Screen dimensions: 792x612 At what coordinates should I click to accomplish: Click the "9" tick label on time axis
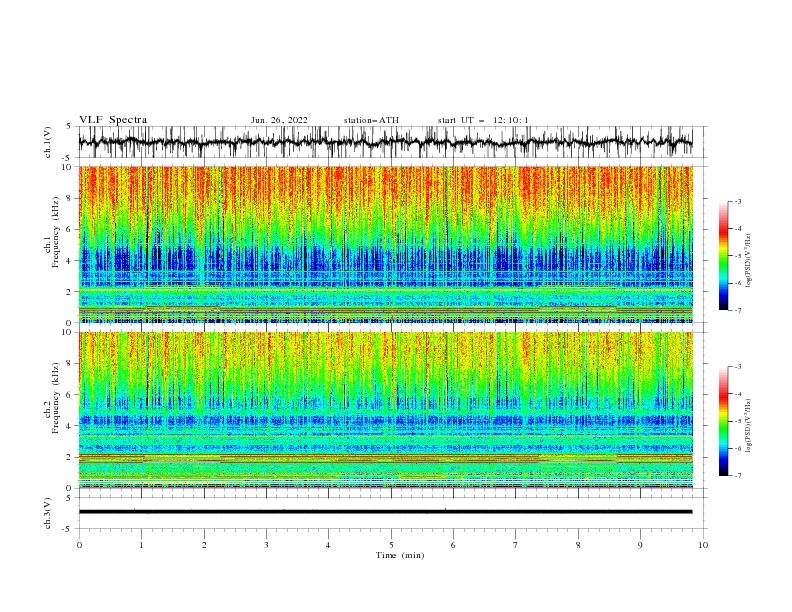coord(640,545)
